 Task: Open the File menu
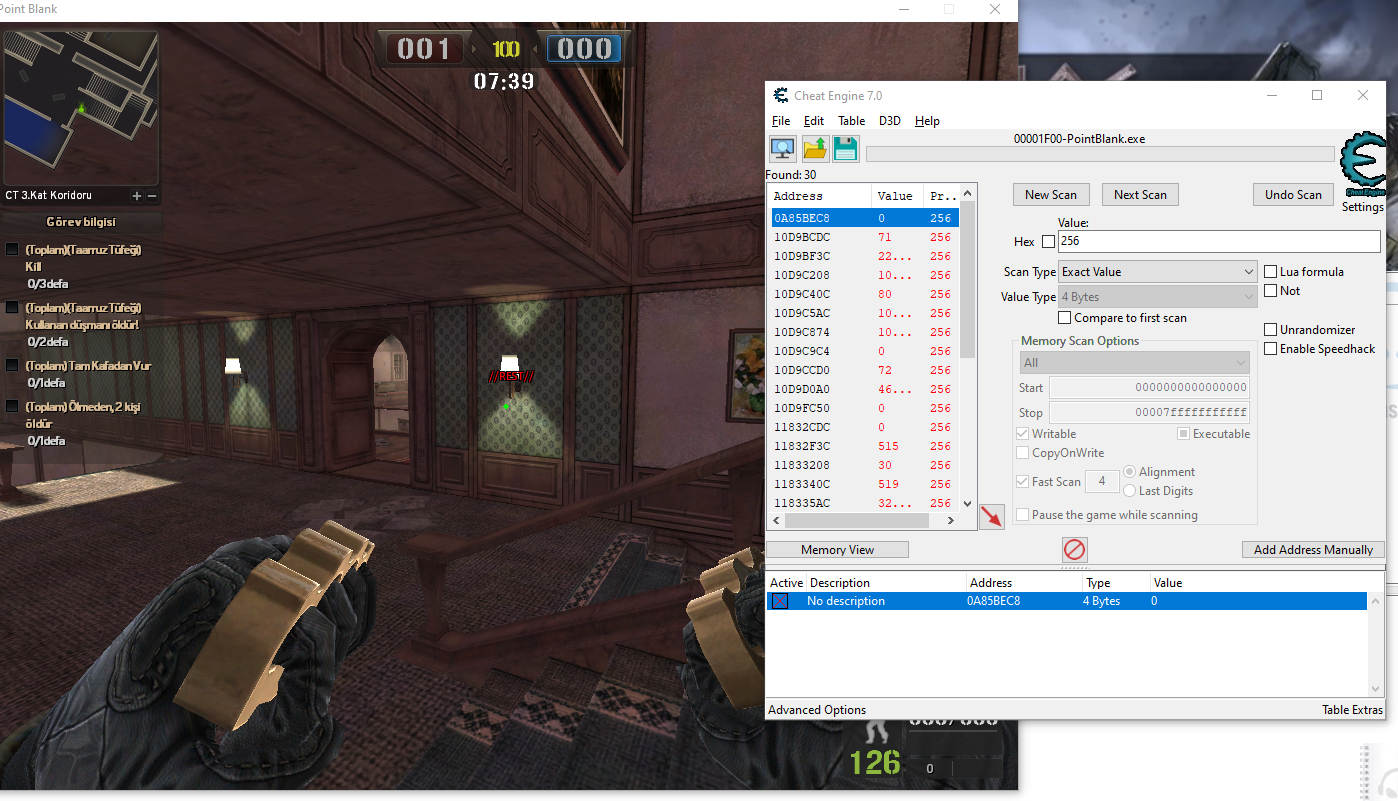[x=781, y=121]
